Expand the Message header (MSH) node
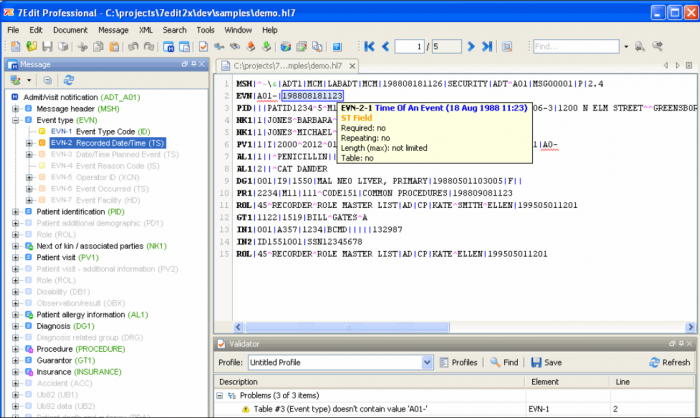Screen dimensions: 700x418 coord(16,109)
